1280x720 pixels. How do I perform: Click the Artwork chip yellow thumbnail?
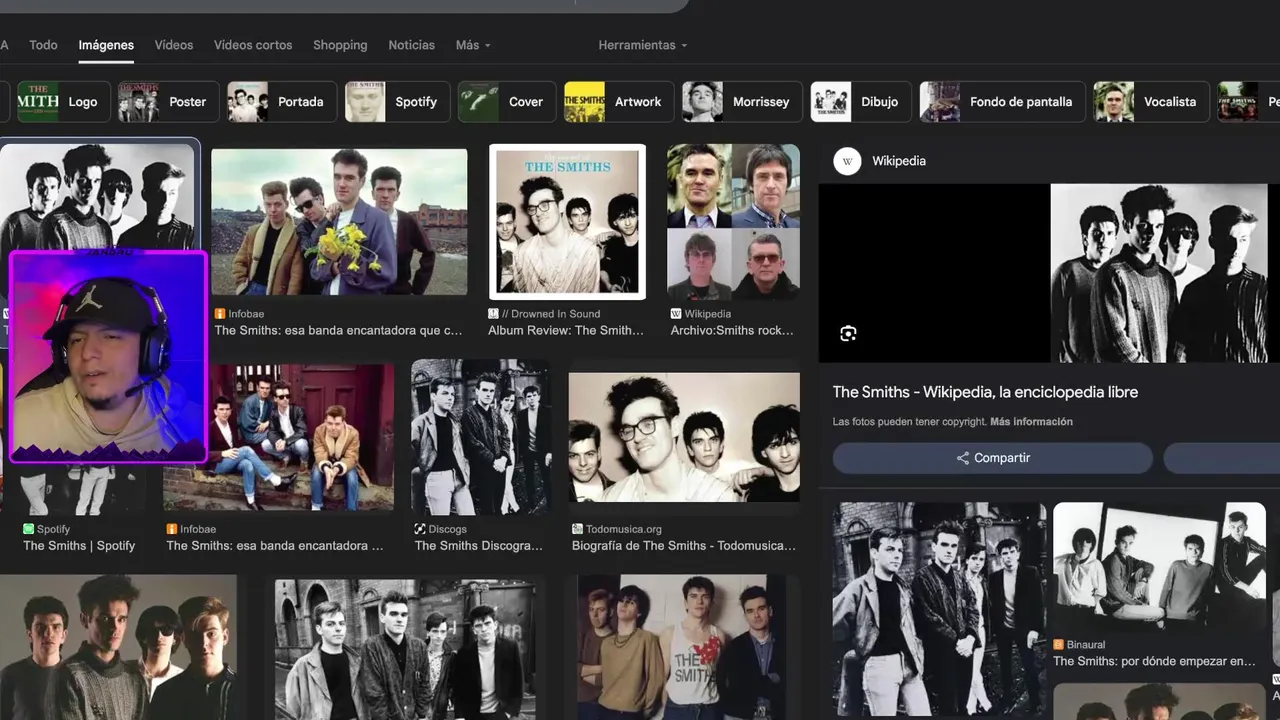point(585,102)
